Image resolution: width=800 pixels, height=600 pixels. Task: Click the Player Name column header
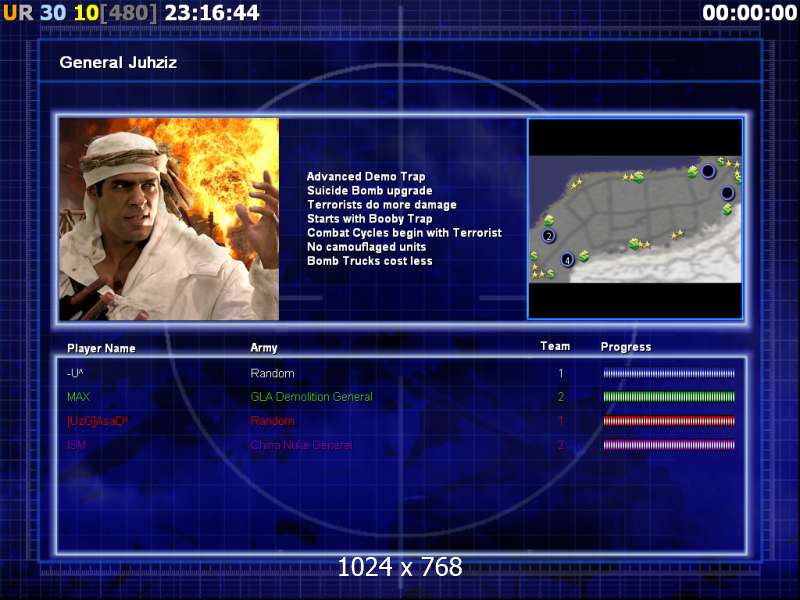pyautogui.click(x=101, y=348)
